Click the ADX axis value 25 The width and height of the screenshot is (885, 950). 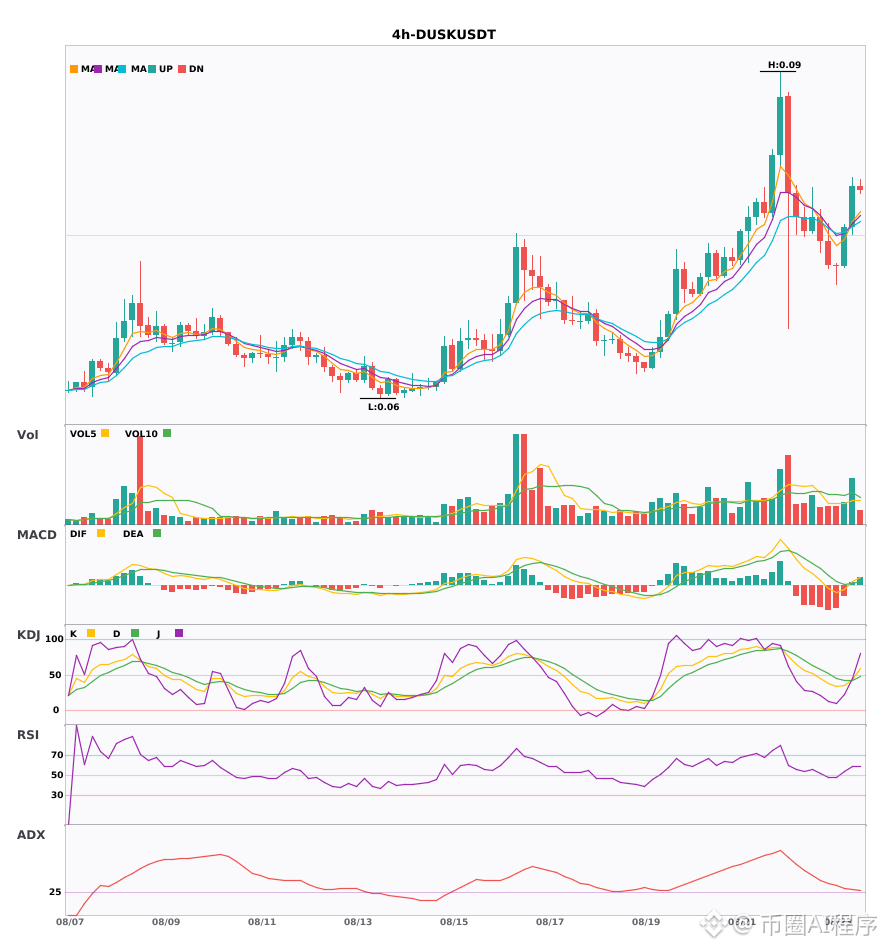[x=55, y=892]
